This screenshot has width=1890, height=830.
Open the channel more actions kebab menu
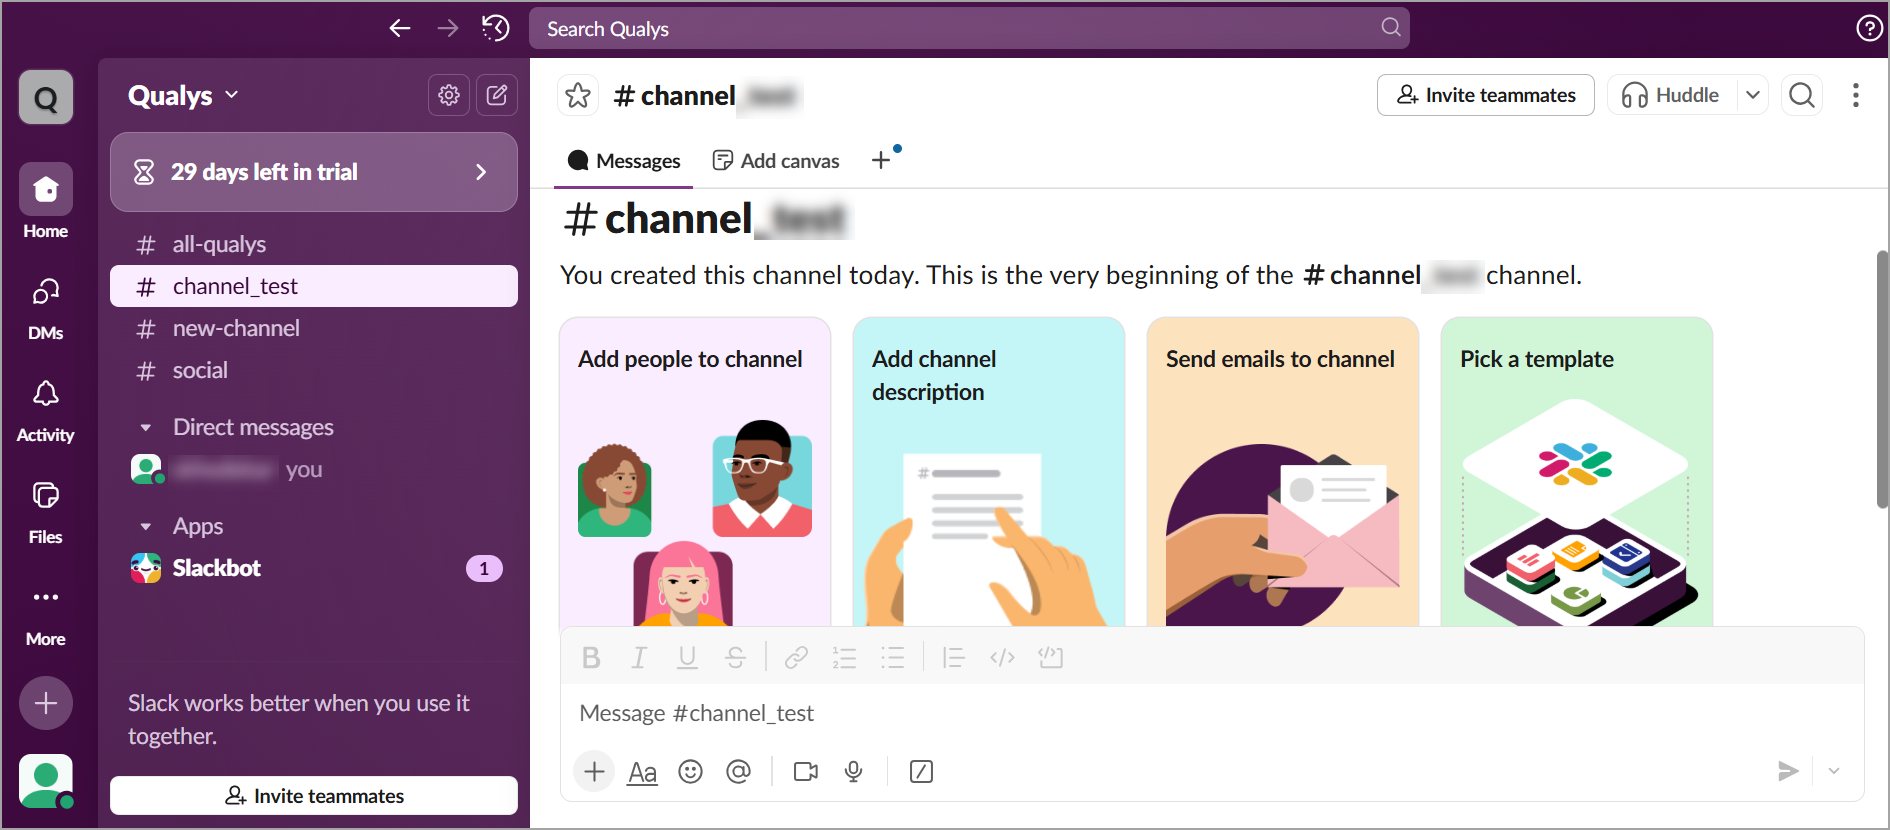point(1856,95)
